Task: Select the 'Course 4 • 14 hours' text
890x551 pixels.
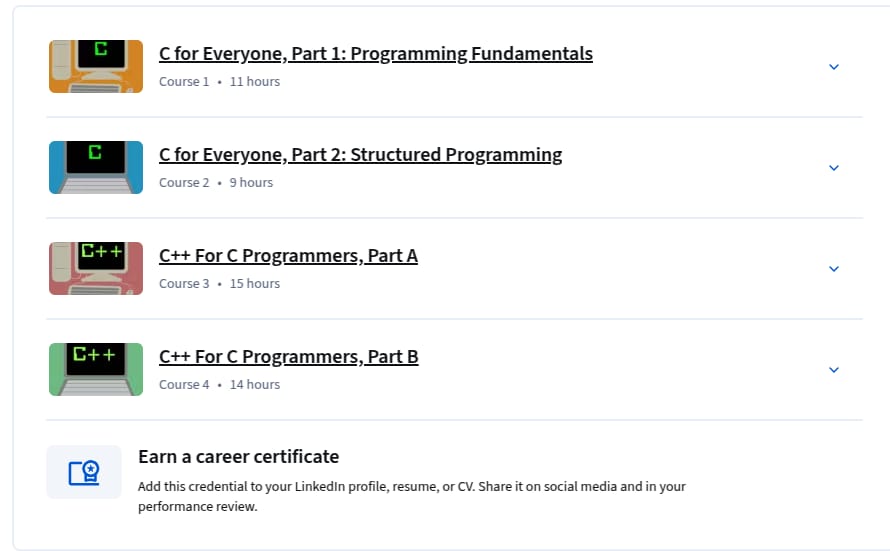Action: coord(220,385)
